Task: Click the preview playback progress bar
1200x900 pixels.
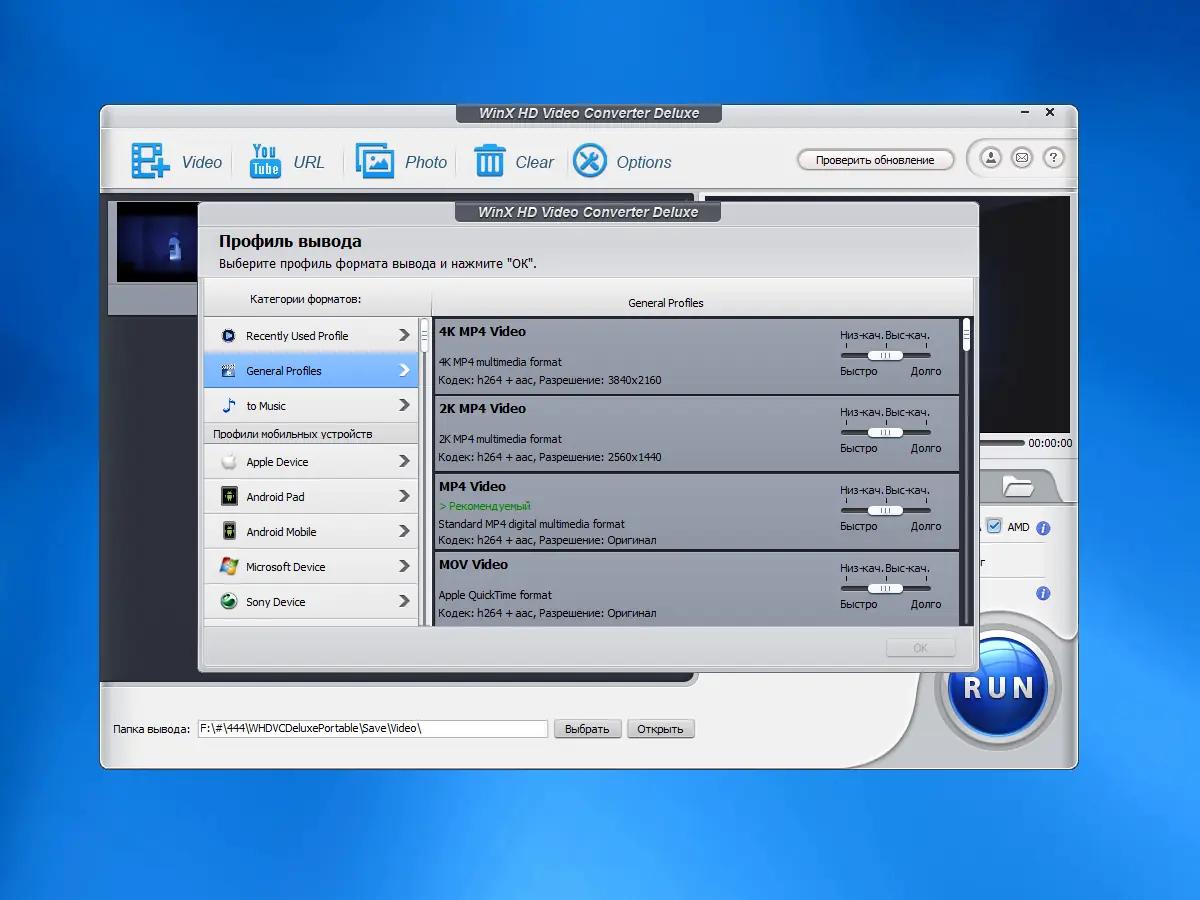Action: 1003,443
